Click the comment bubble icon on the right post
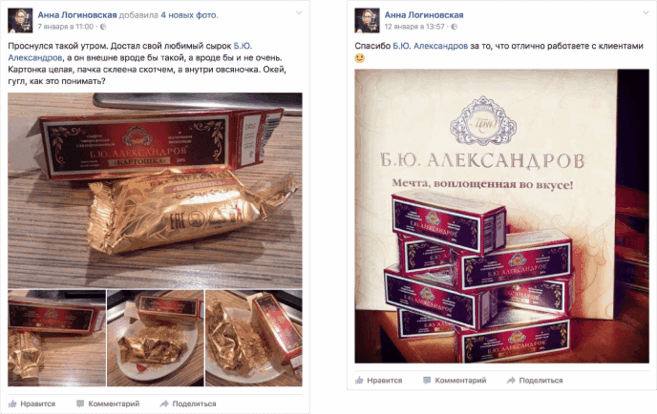This screenshot has width=657, height=414. [x=427, y=380]
